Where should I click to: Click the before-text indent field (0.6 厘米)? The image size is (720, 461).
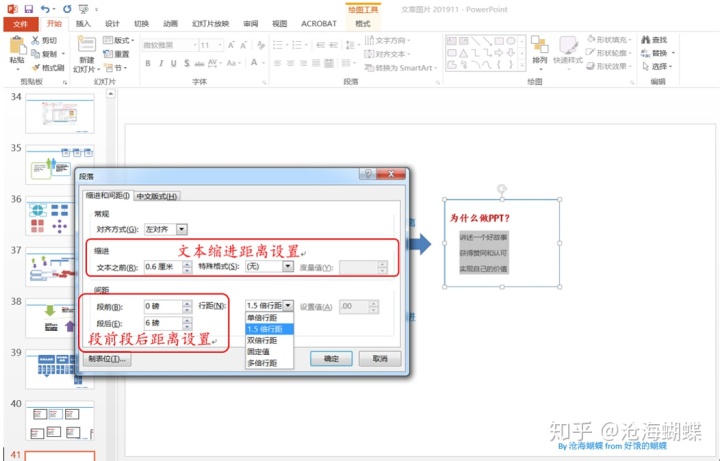pyautogui.click(x=163, y=266)
